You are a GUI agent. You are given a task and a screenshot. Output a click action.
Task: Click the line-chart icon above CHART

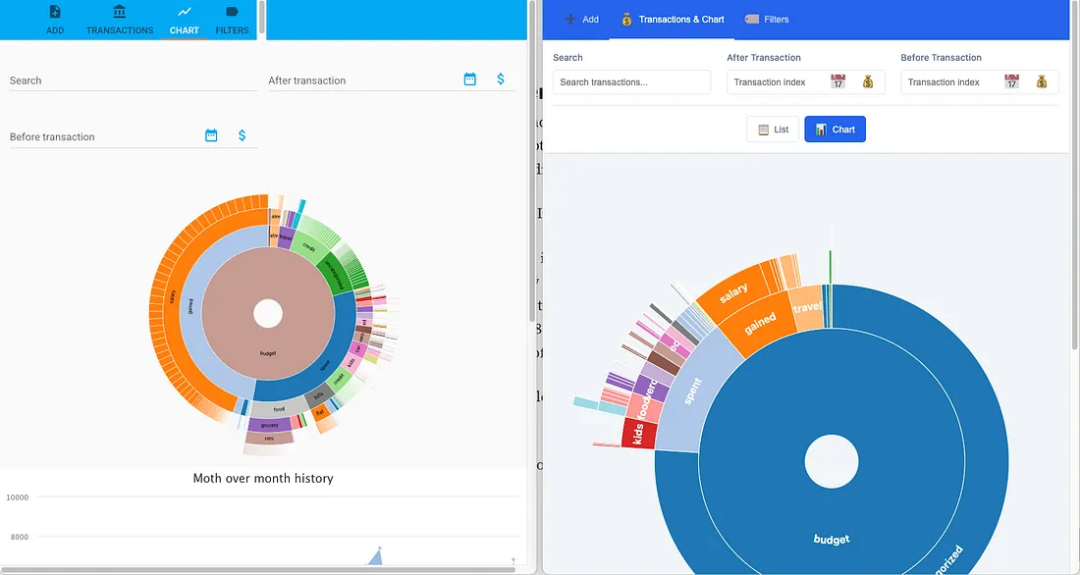[x=184, y=12]
